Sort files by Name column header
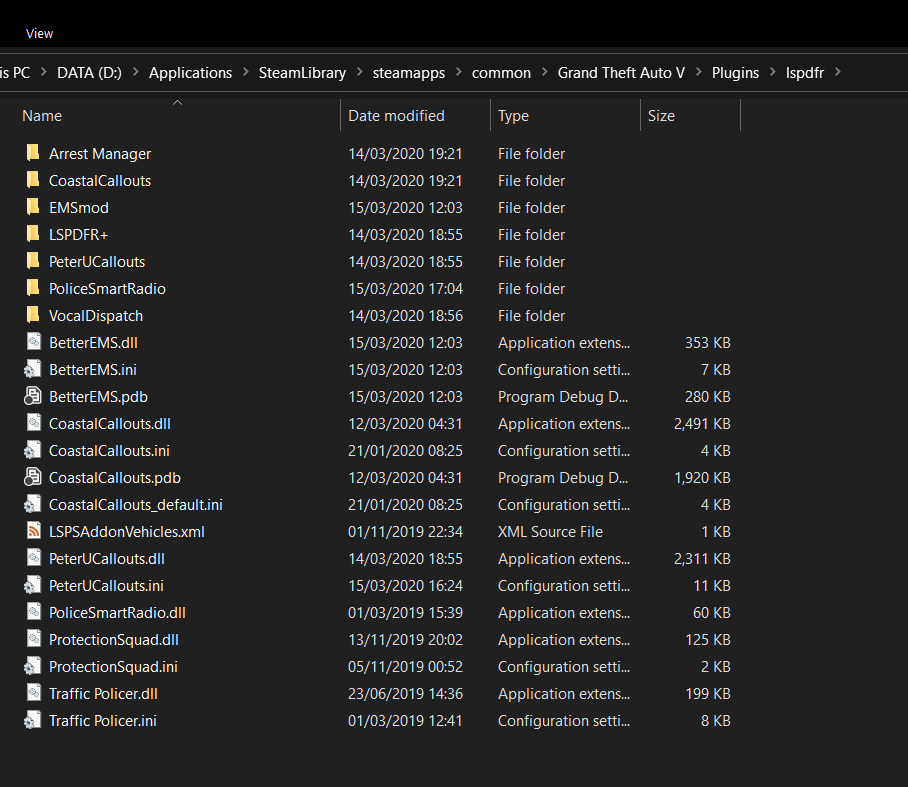The image size is (908, 787). point(42,116)
